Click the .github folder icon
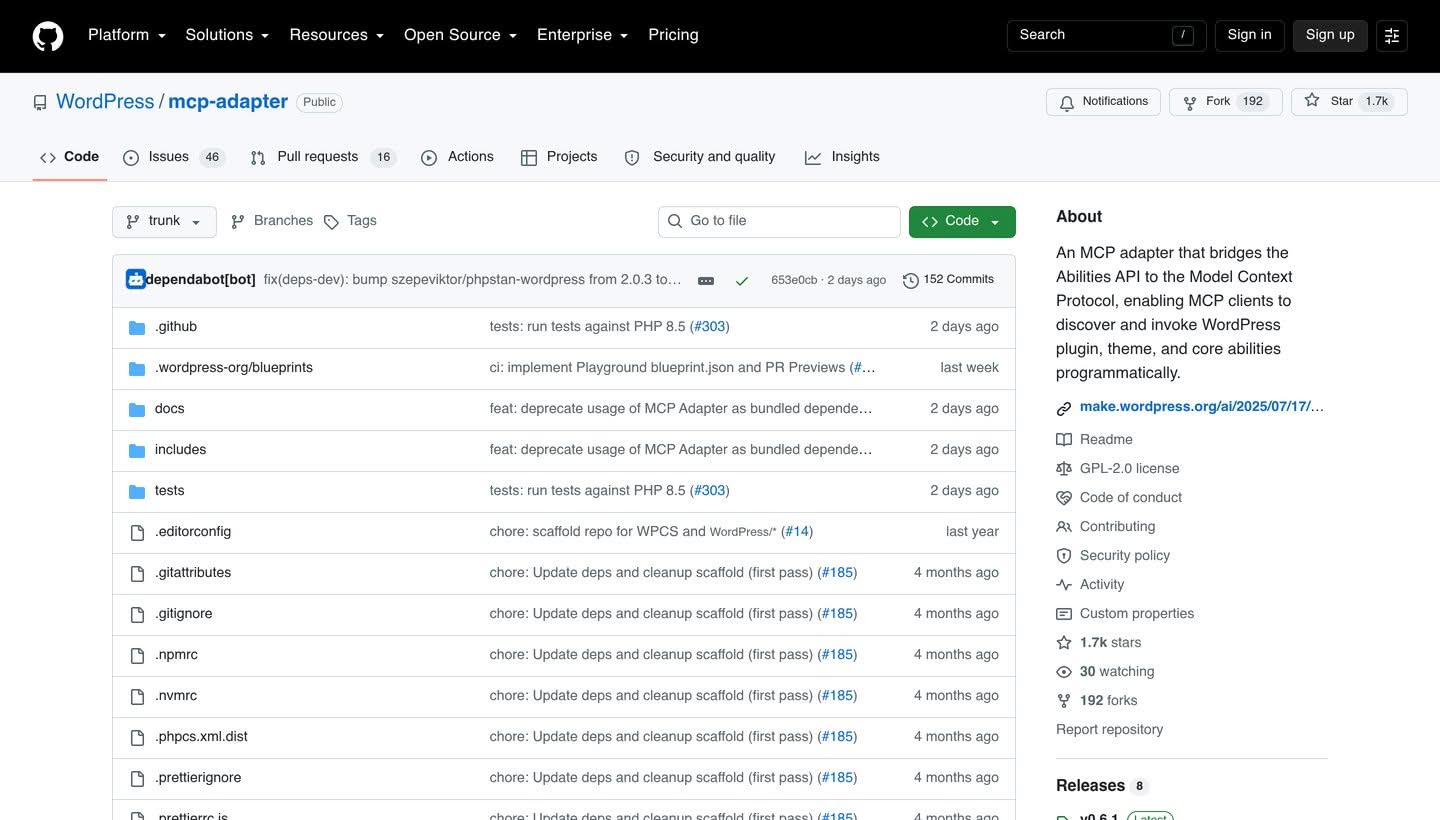The image size is (1440, 820). coord(137,328)
